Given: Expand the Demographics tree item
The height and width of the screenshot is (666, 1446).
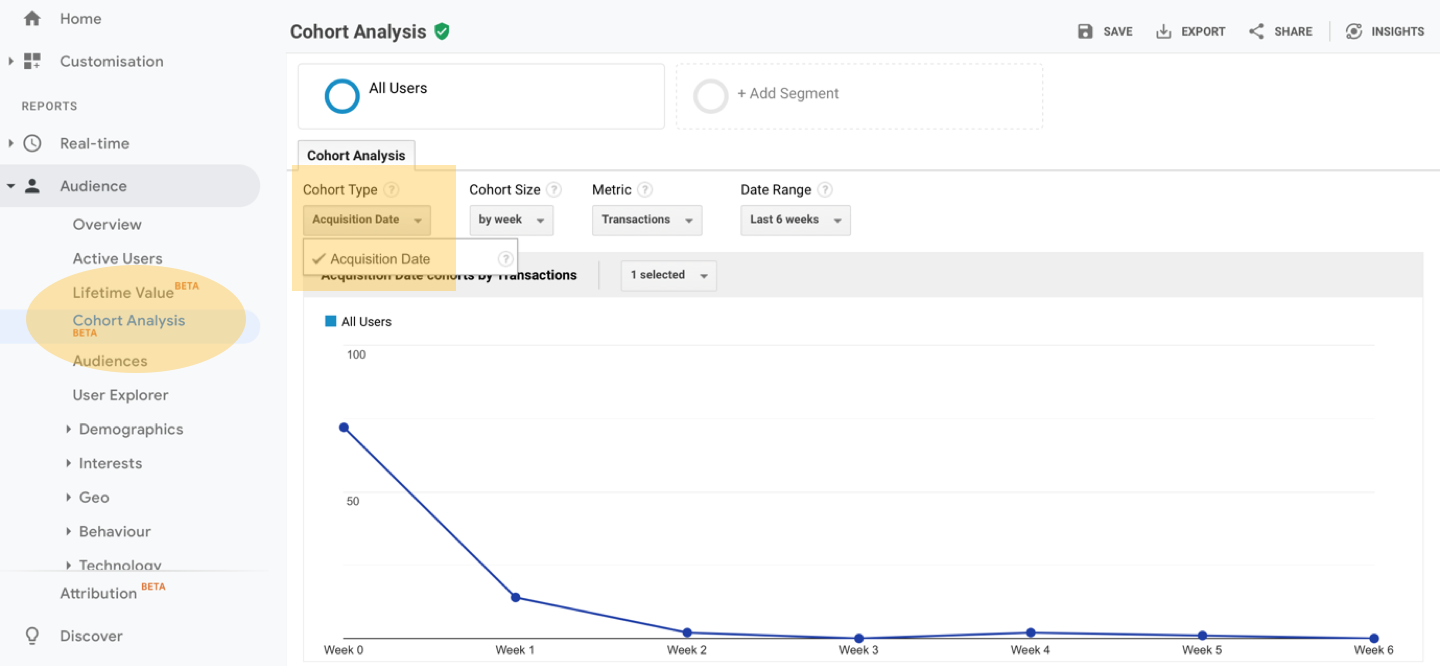Looking at the screenshot, I should tap(69, 429).
